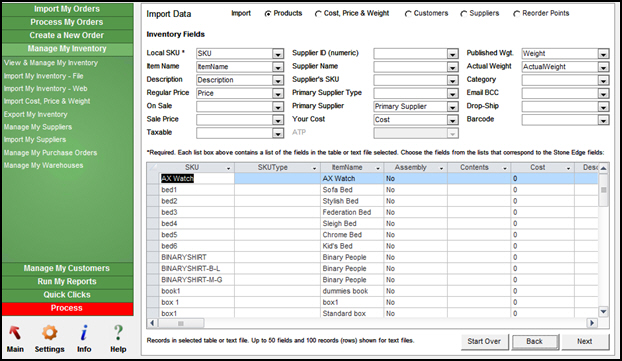This screenshot has width=622, height=361.
Task: Open the green Help question mark icon
Action: tap(118, 333)
